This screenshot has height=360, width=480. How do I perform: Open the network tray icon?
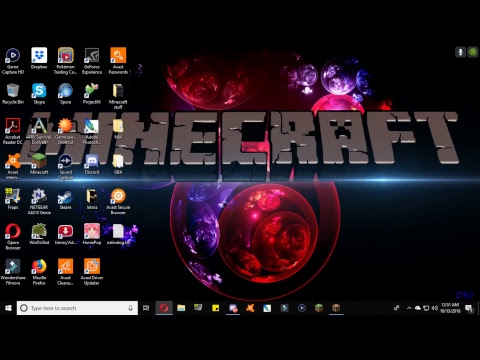click(426, 308)
